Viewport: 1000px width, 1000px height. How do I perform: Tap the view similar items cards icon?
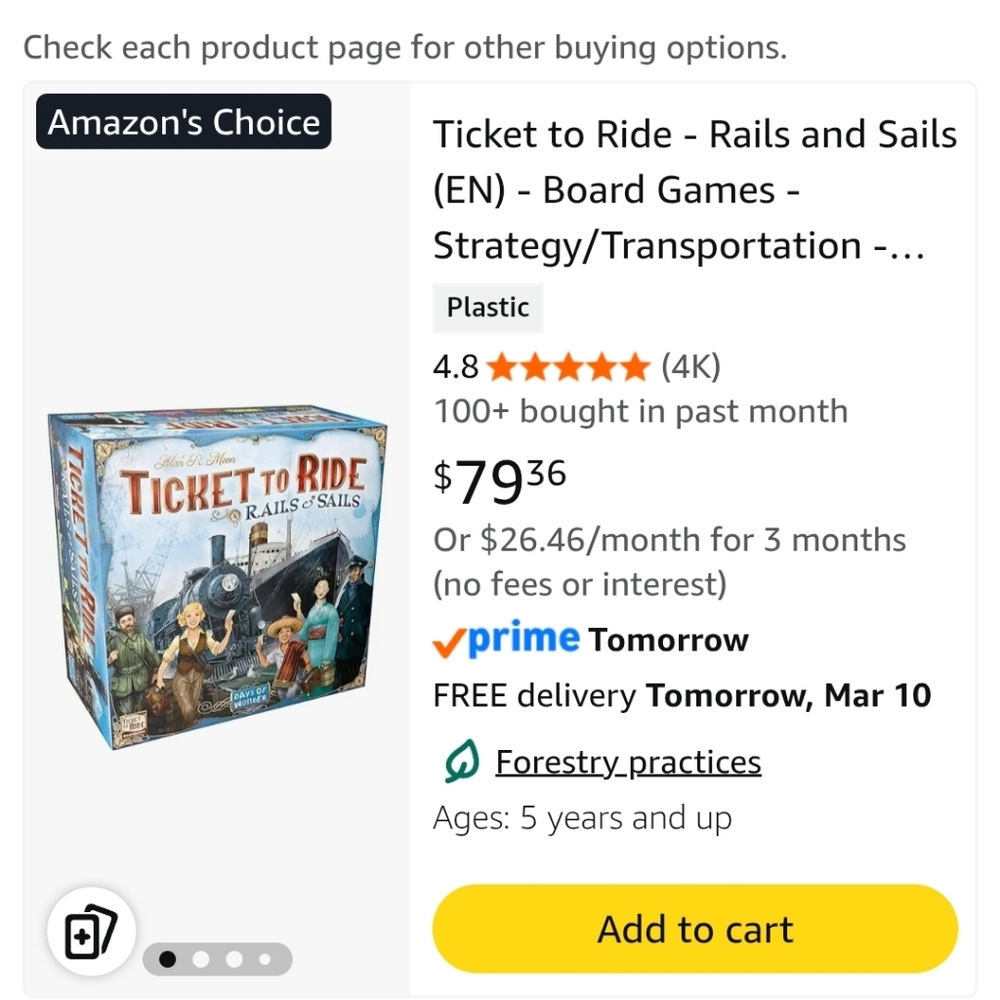click(x=91, y=931)
